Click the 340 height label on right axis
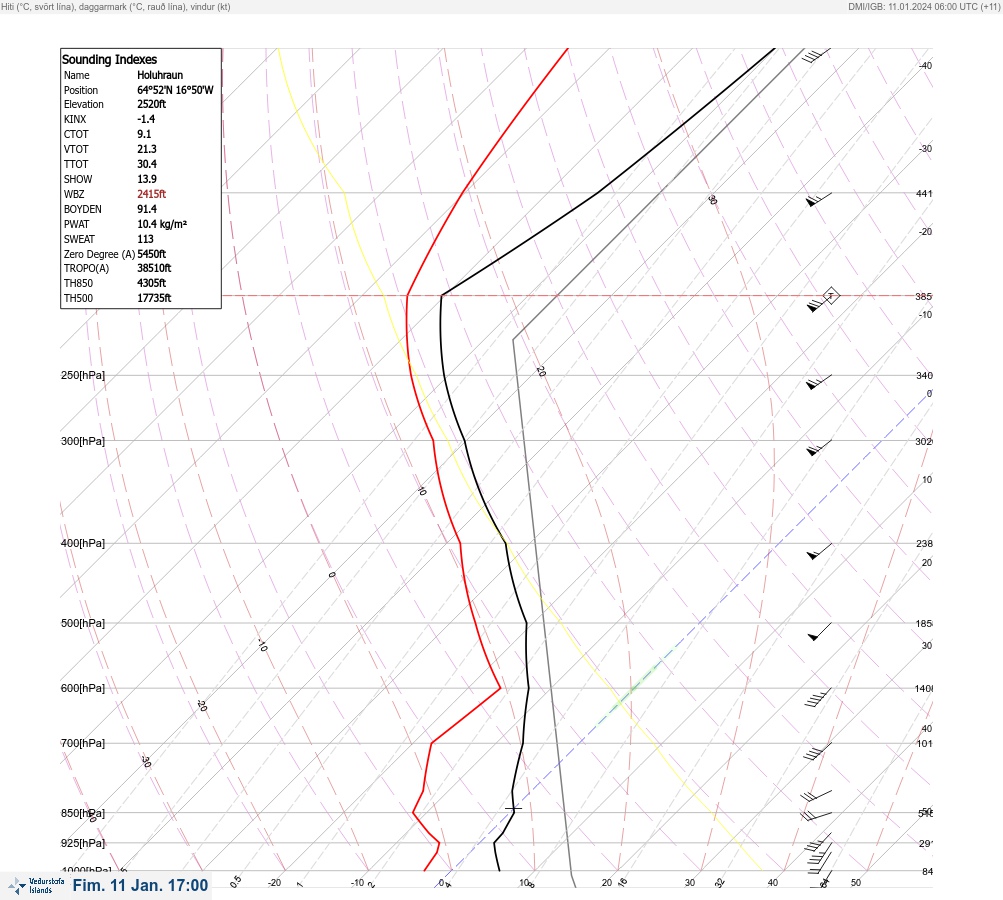The height and width of the screenshot is (900, 1003). [x=924, y=375]
